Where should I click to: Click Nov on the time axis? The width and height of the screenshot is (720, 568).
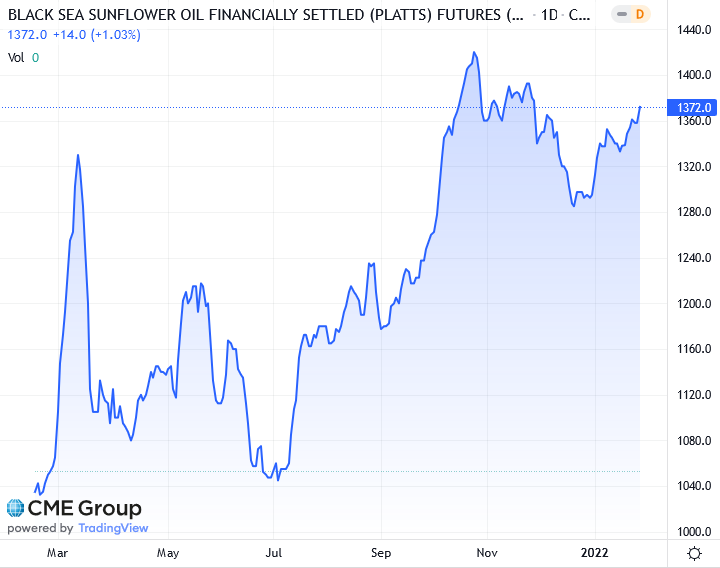[x=487, y=552]
